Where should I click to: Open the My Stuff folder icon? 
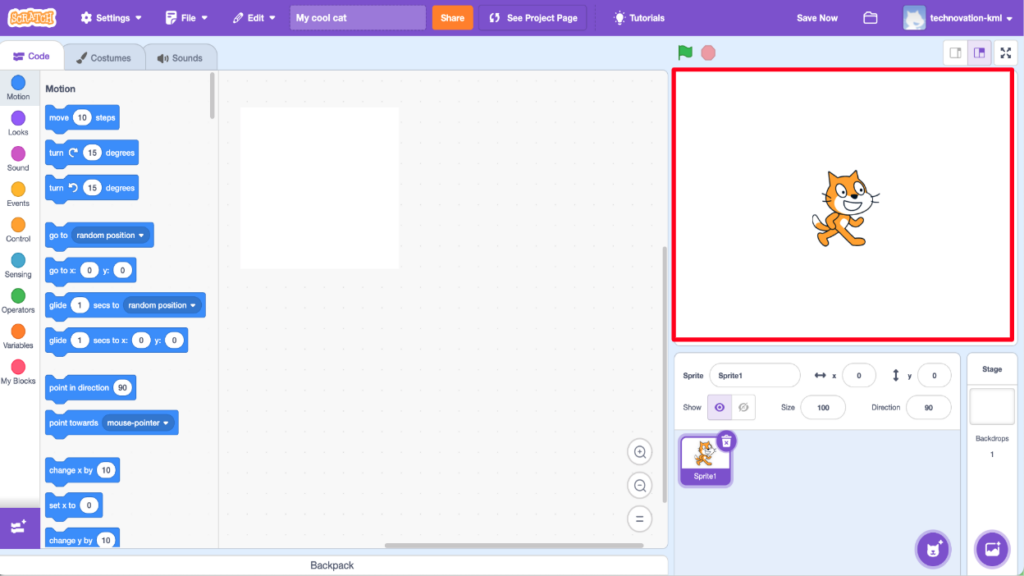coord(870,18)
